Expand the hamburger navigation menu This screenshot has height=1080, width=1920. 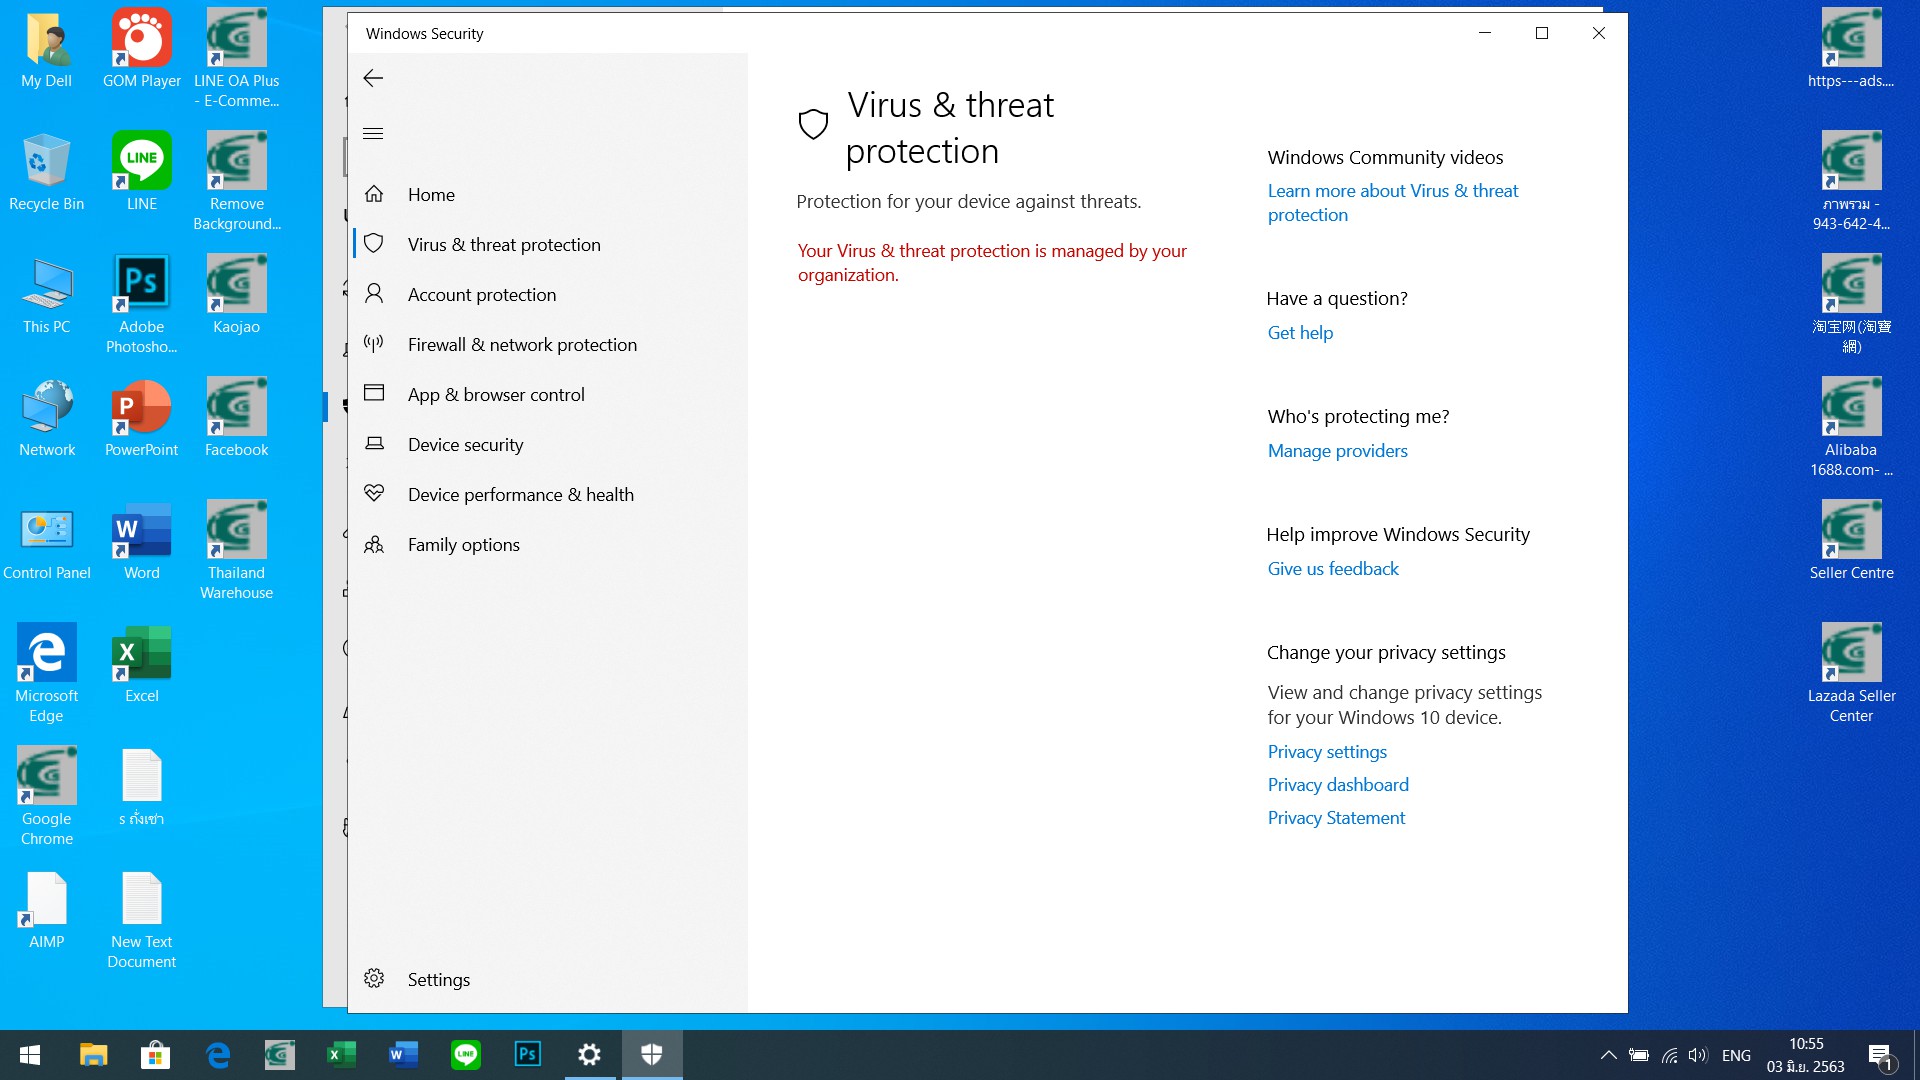(x=373, y=133)
